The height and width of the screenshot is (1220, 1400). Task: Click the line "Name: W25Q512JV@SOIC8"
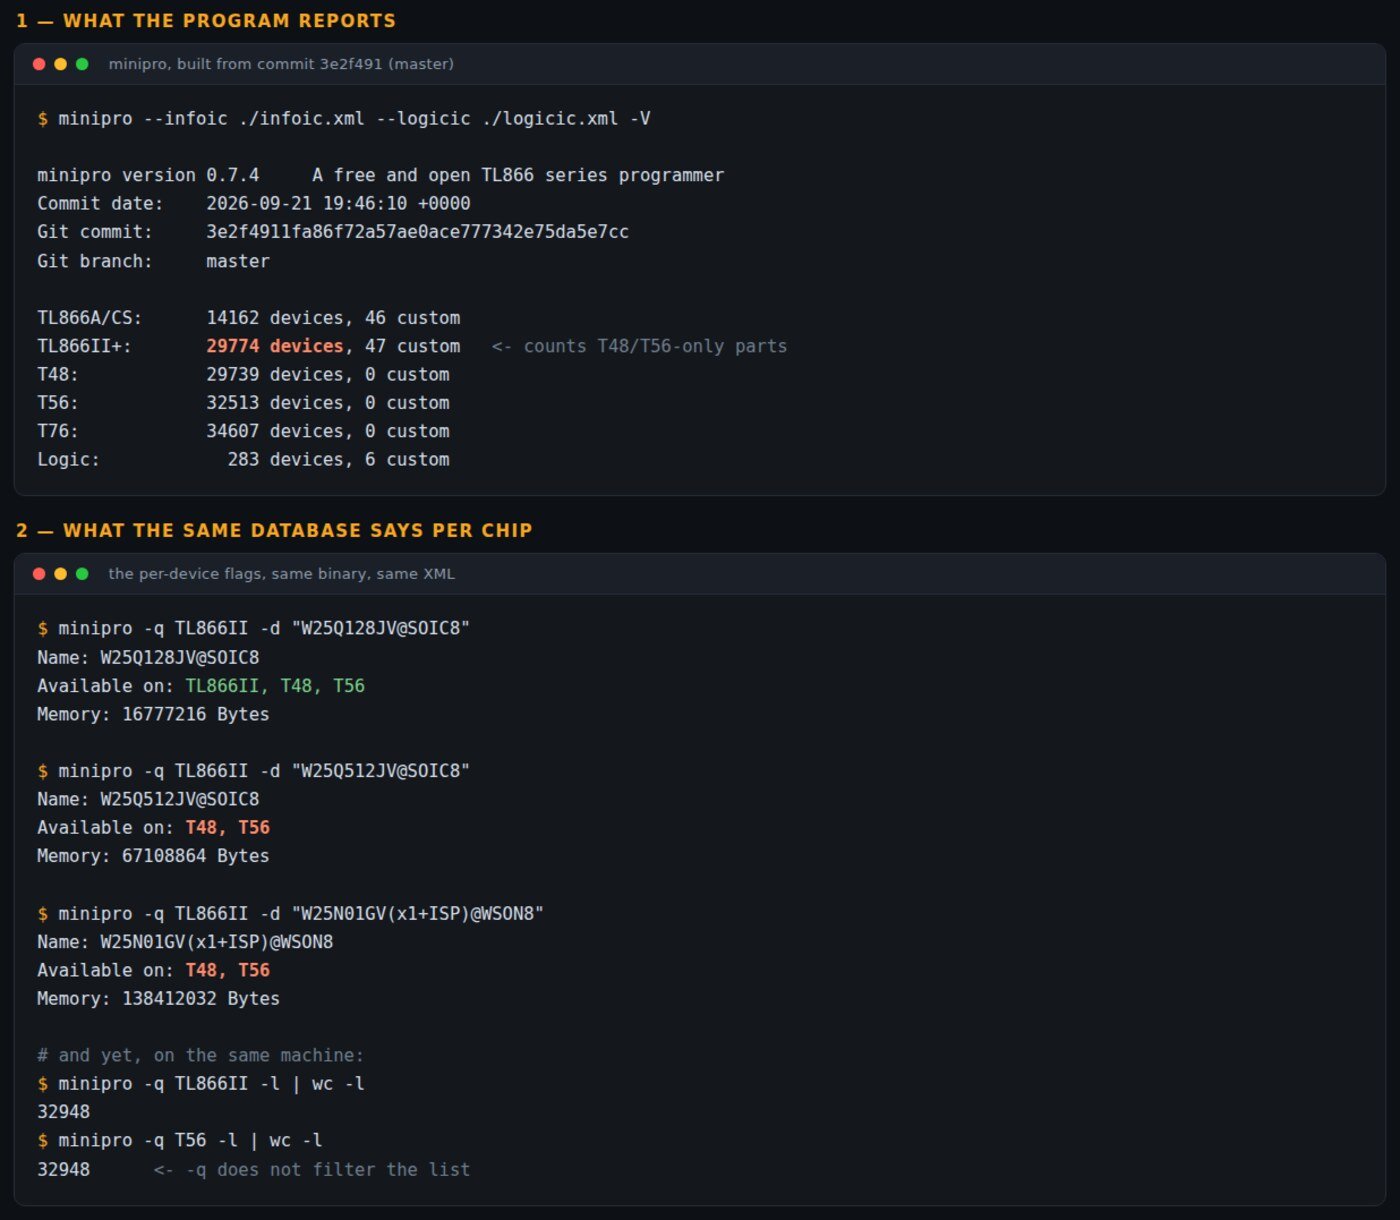pyautogui.click(x=148, y=800)
